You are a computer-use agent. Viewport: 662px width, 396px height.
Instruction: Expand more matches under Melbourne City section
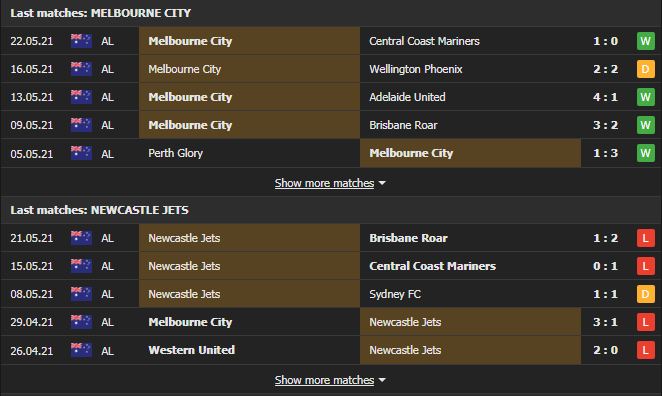[324, 183]
